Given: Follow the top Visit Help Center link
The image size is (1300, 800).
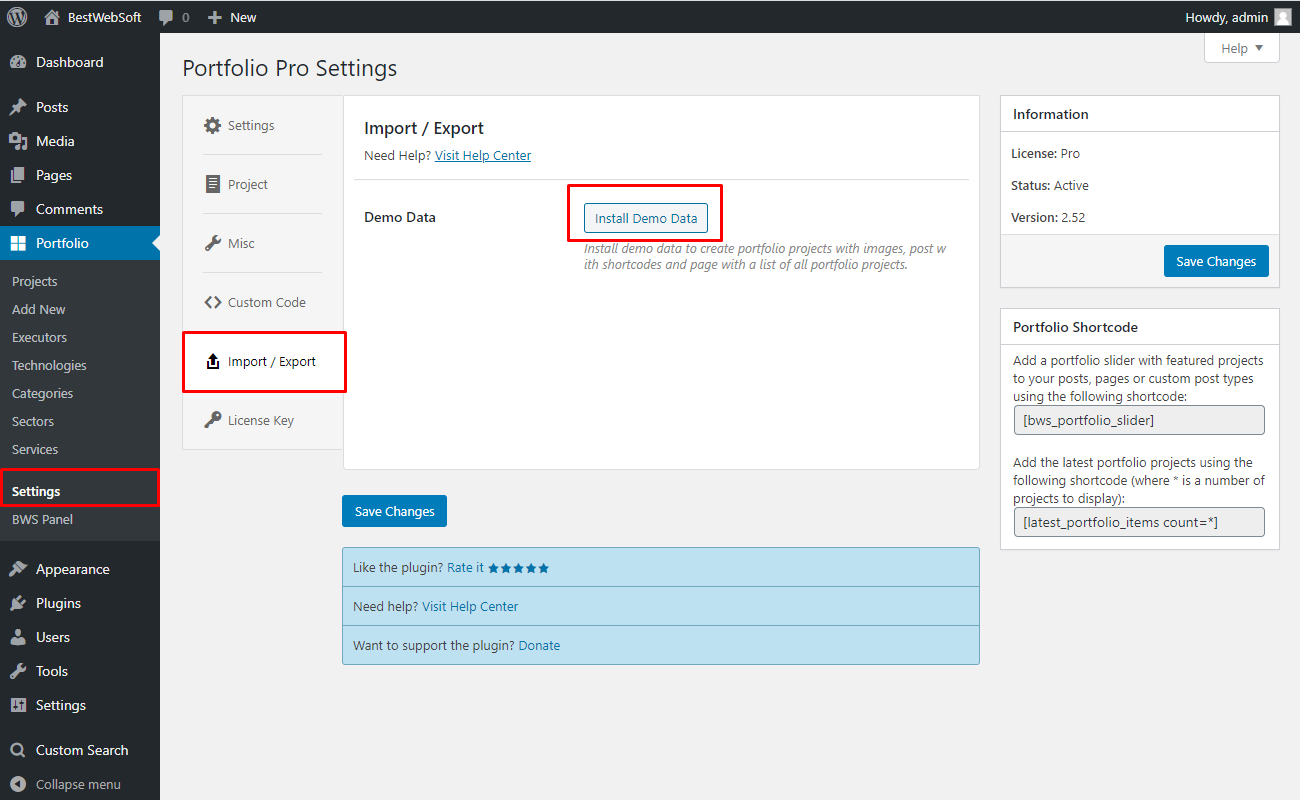Looking at the screenshot, I should [483, 155].
